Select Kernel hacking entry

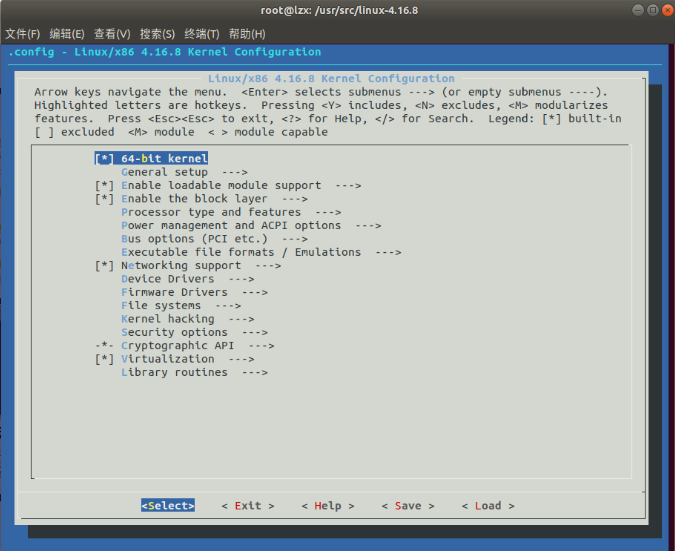(167, 319)
